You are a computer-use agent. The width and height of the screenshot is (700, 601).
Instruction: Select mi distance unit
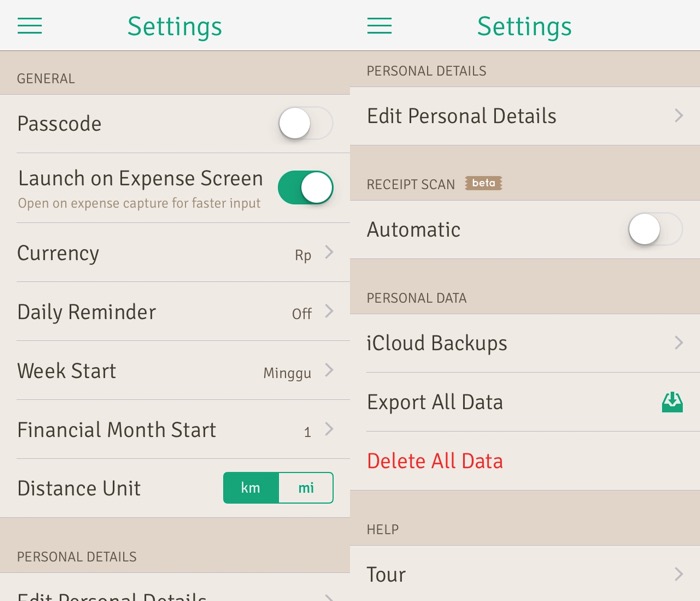click(x=306, y=488)
